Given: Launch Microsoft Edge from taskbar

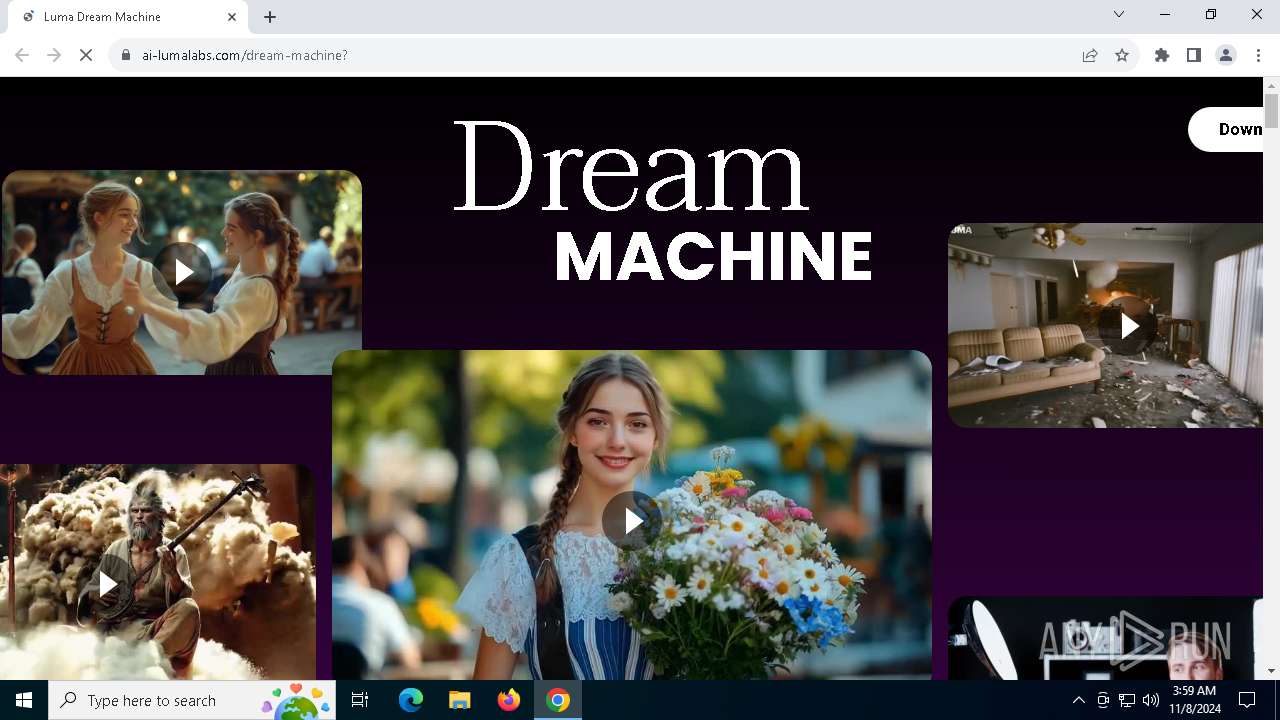Looking at the screenshot, I should click(411, 700).
